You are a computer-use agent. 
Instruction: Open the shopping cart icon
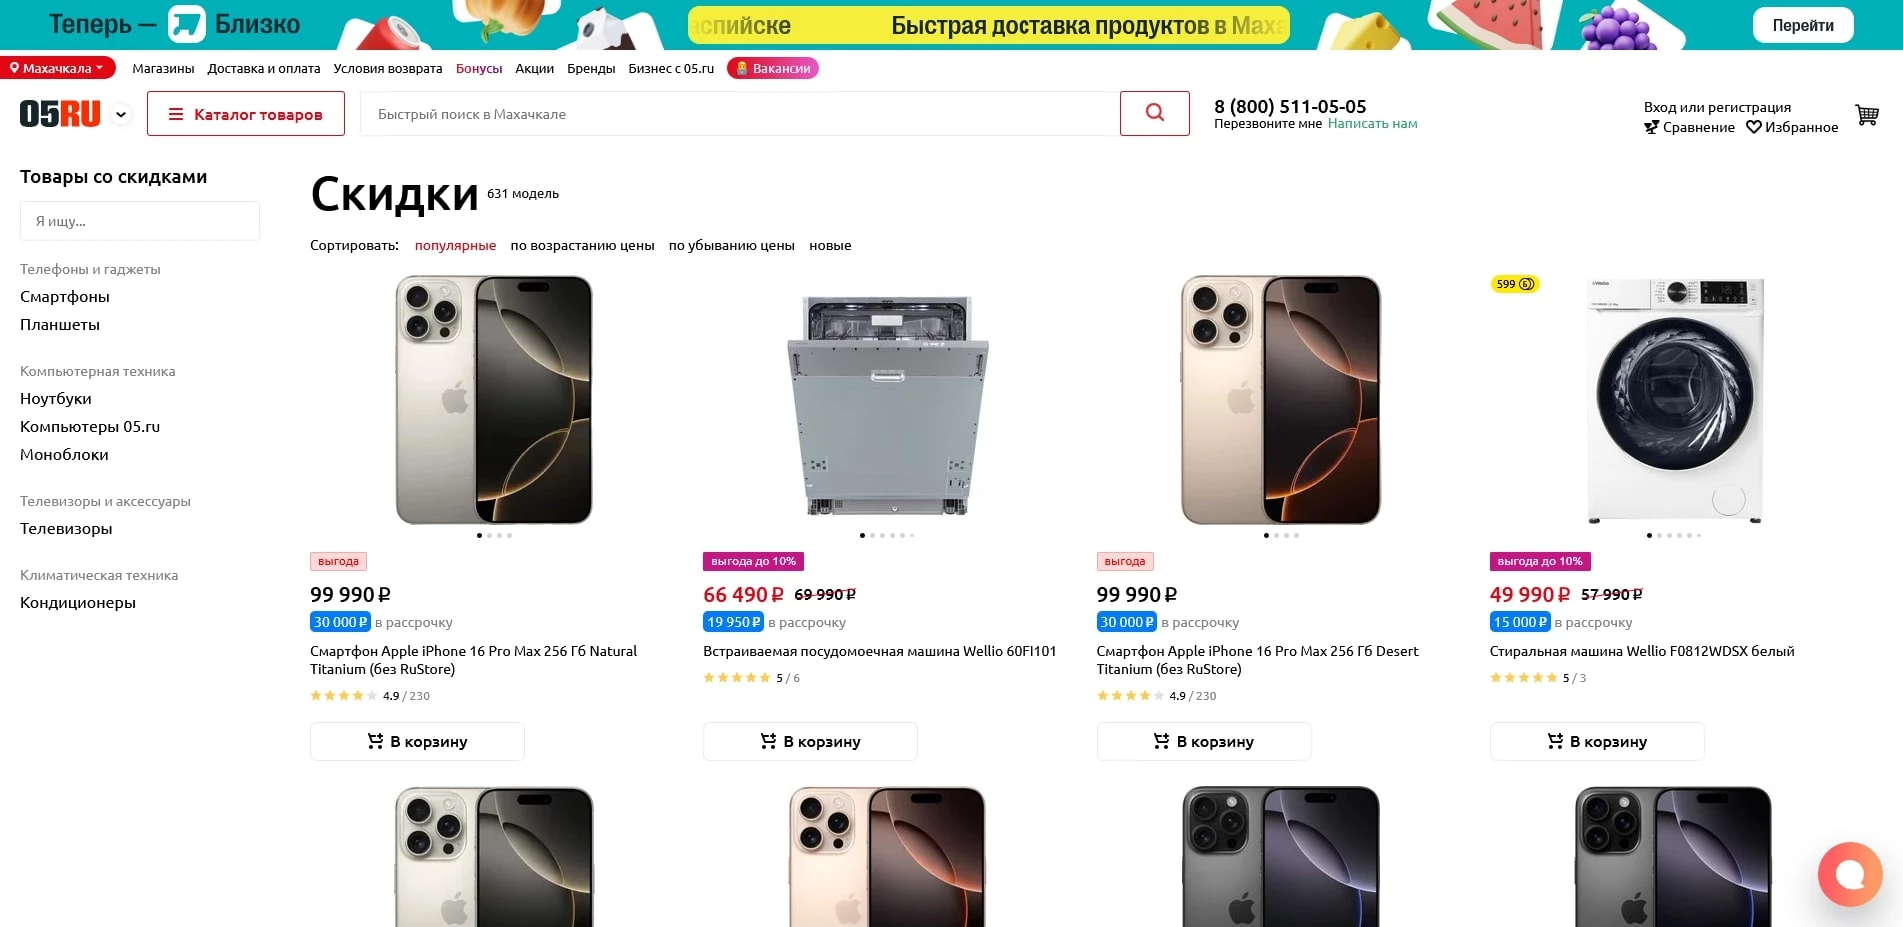click(1866, 115)
